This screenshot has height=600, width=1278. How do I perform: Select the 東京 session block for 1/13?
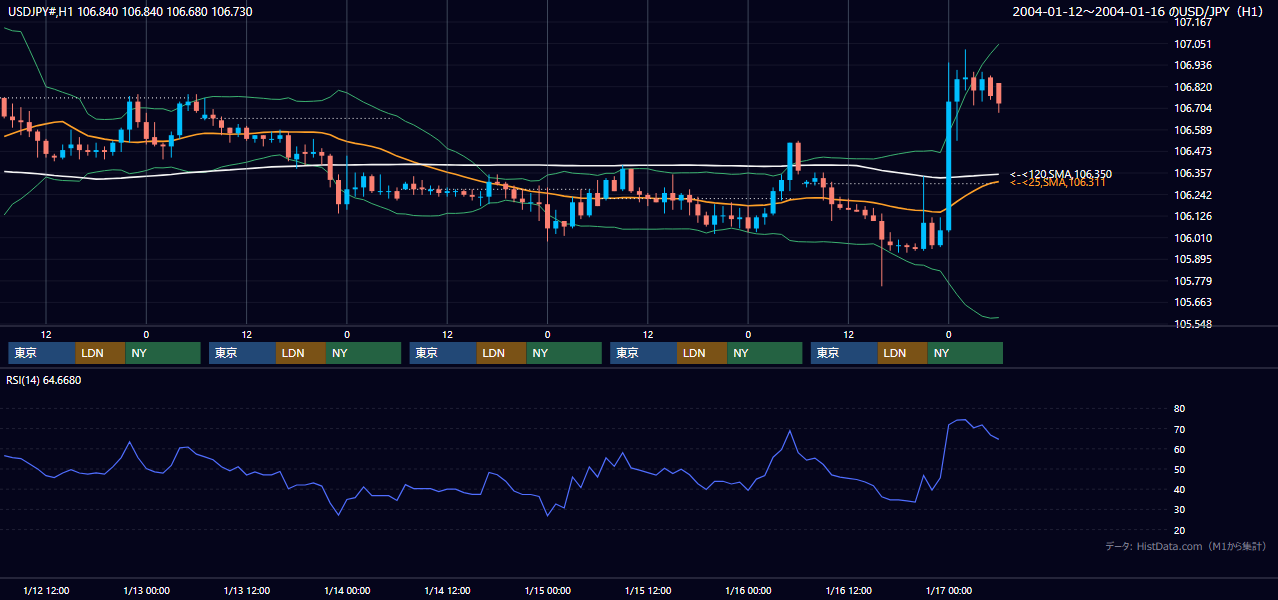coord(242,353)
